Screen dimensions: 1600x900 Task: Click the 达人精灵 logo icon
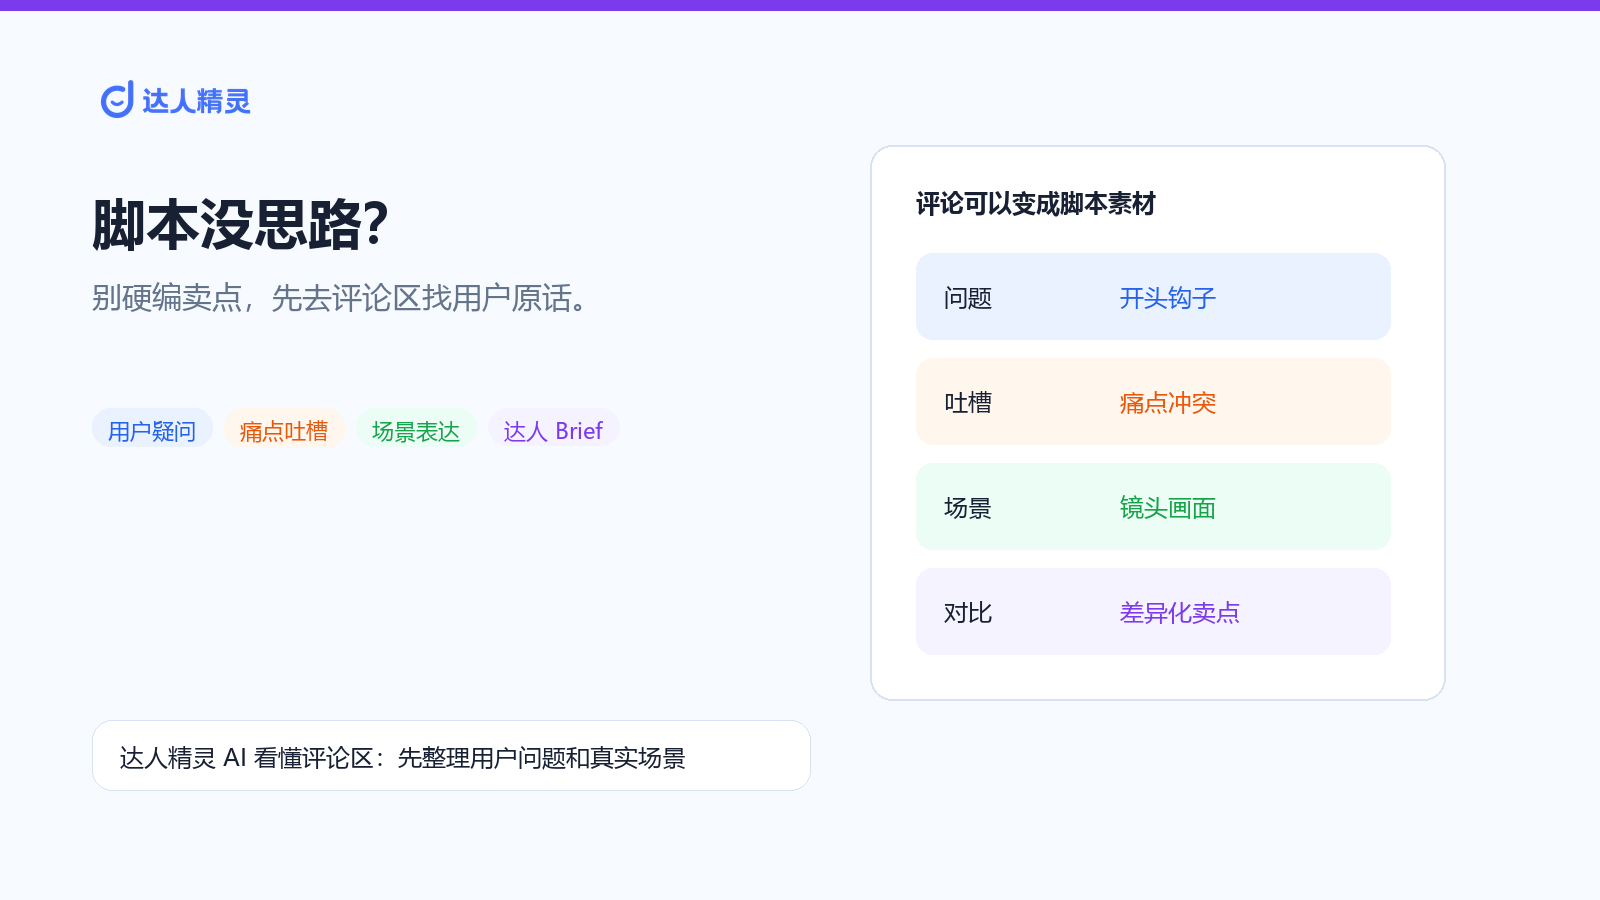tap(117, 100)
